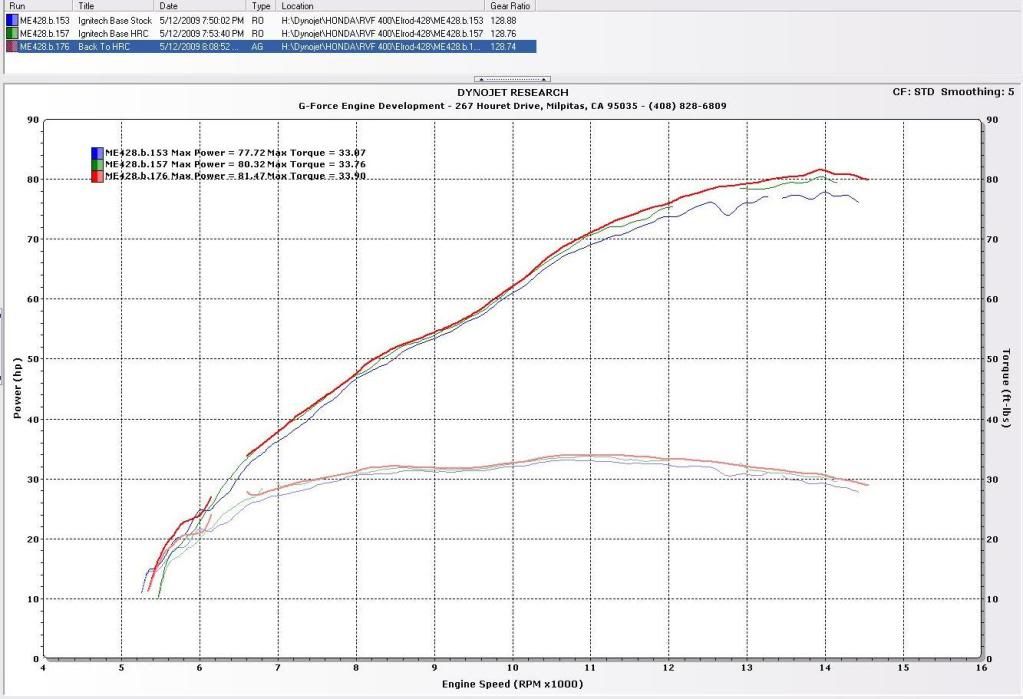Click type 'AG' of run ME428.b.176
Screen dimensions: 1023x699
pos(257,46)
